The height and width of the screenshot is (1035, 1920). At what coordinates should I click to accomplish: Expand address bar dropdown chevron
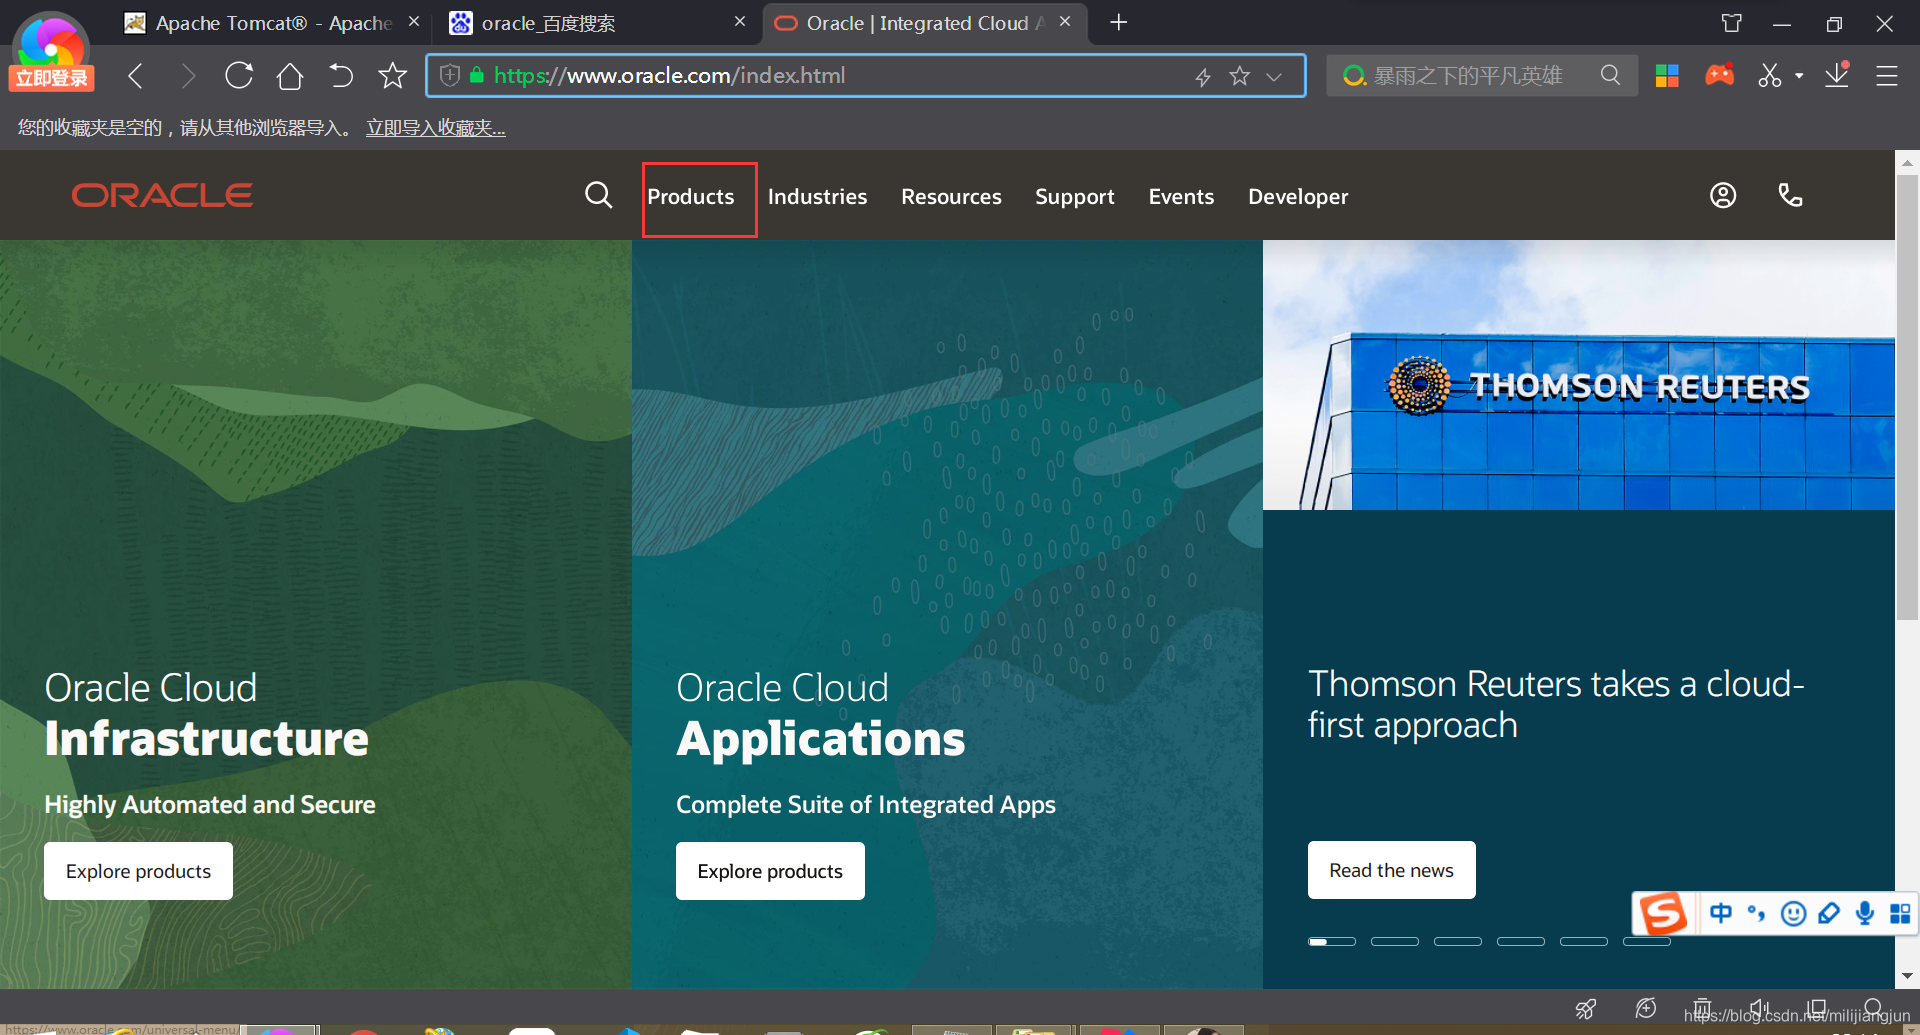point(1274,76)
